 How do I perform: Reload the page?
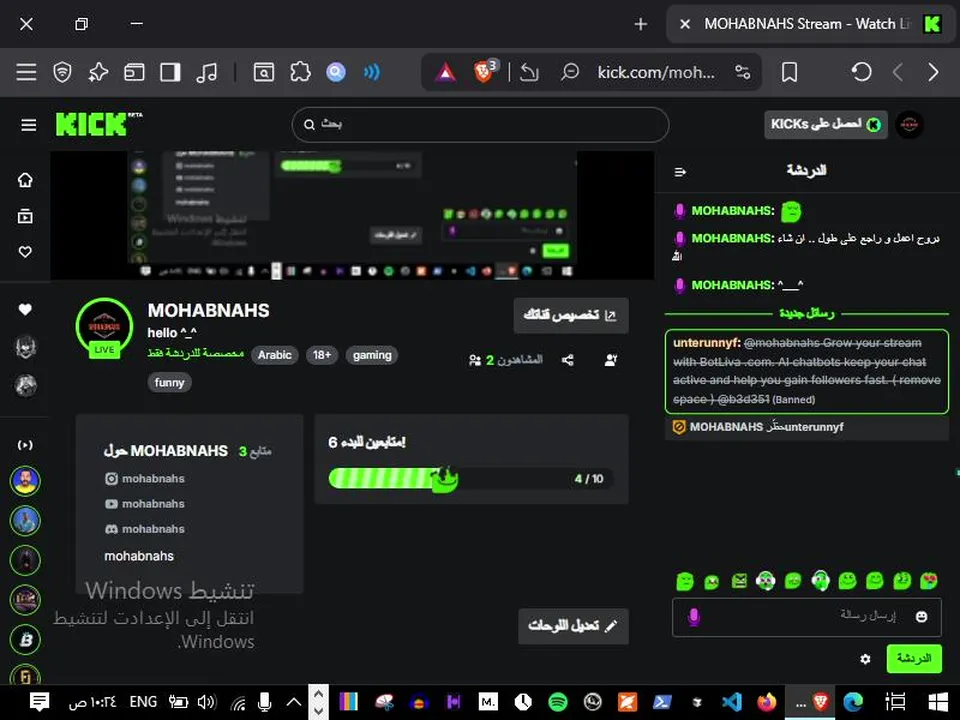[x=861, y=72]
